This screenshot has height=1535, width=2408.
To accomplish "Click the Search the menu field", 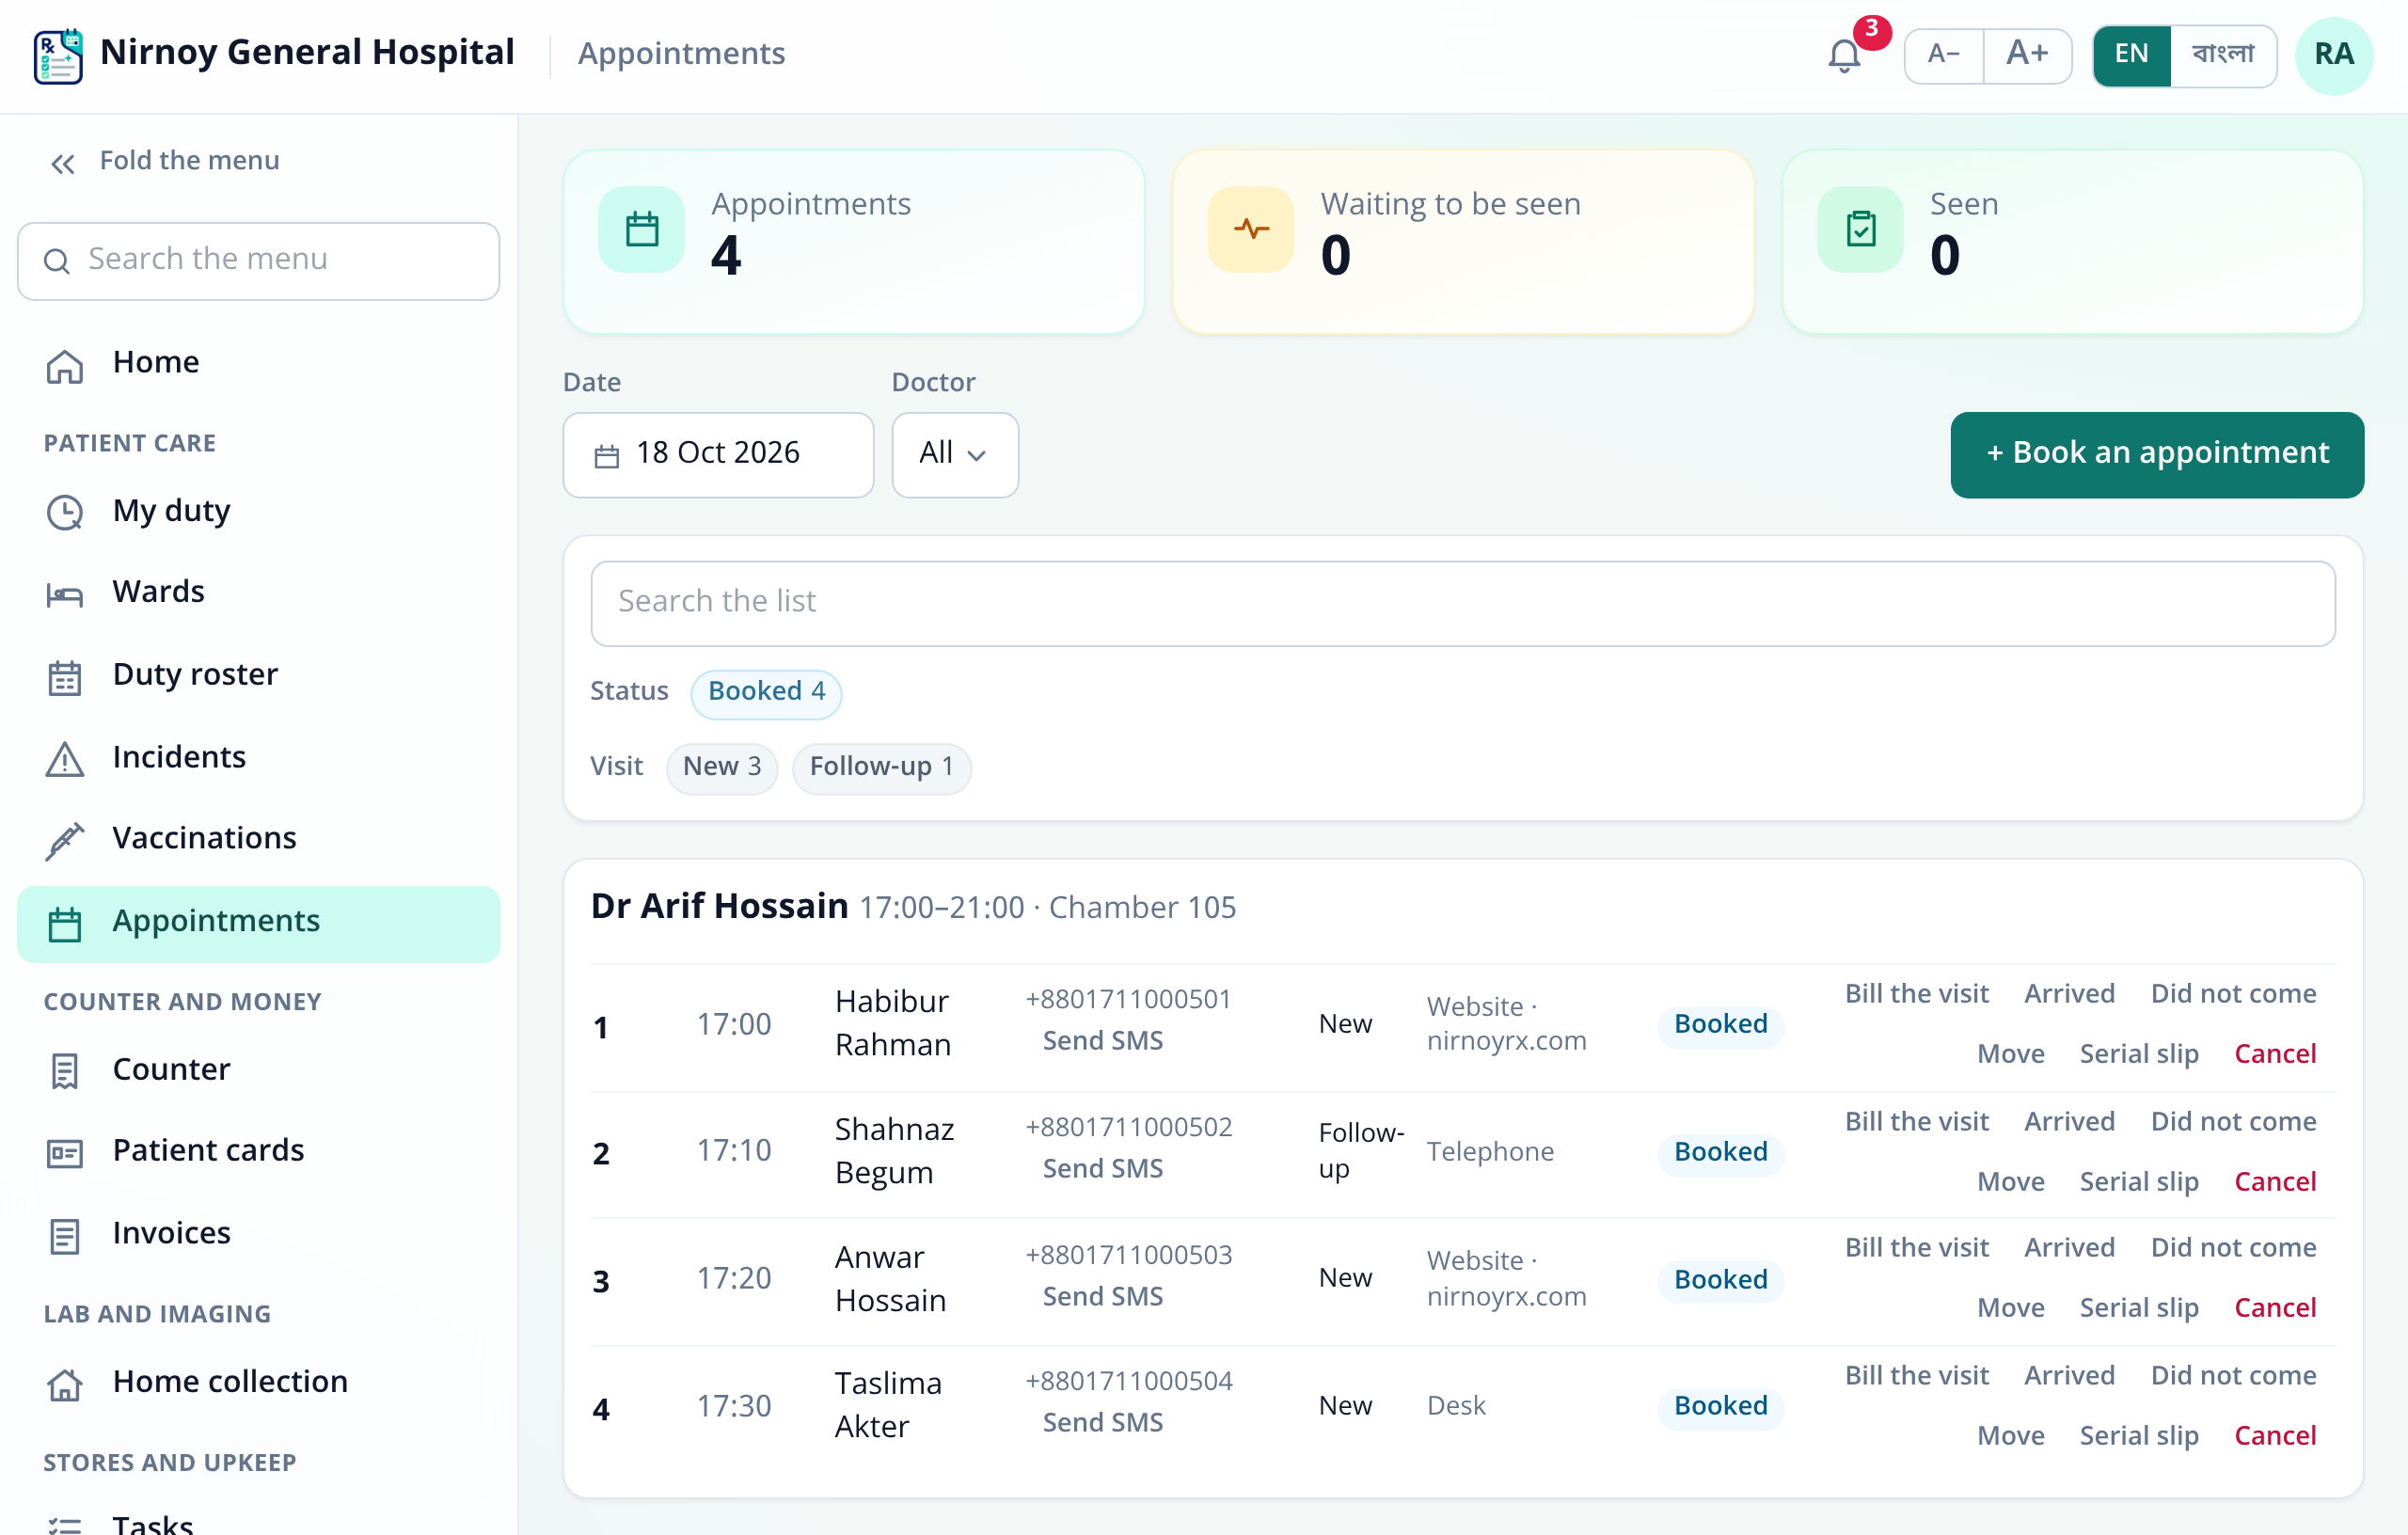I will pyautogui.click(x=259, y=261).
